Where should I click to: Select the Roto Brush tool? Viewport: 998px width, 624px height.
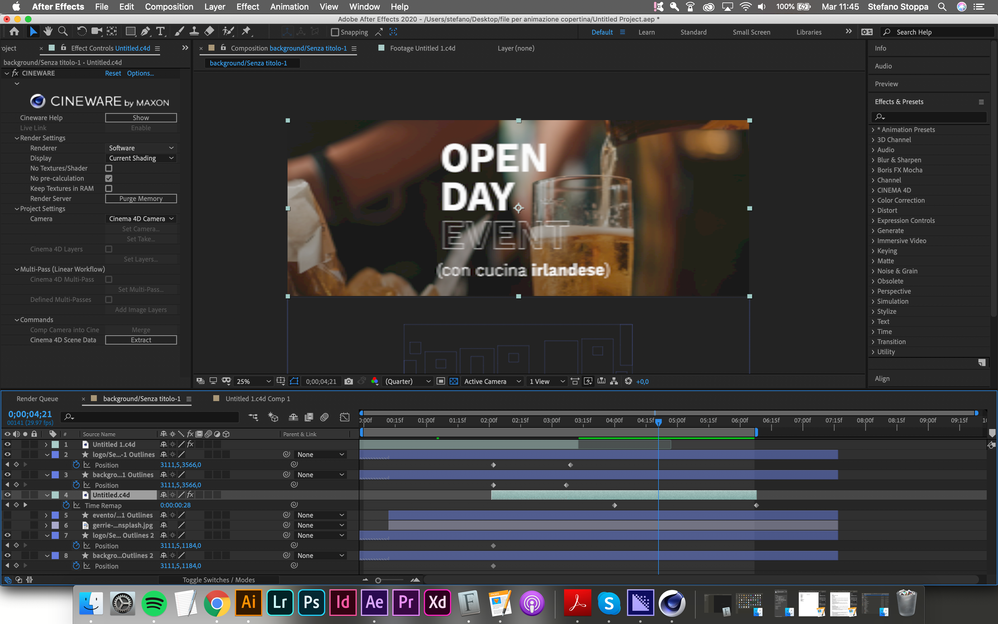coord(228,31)
